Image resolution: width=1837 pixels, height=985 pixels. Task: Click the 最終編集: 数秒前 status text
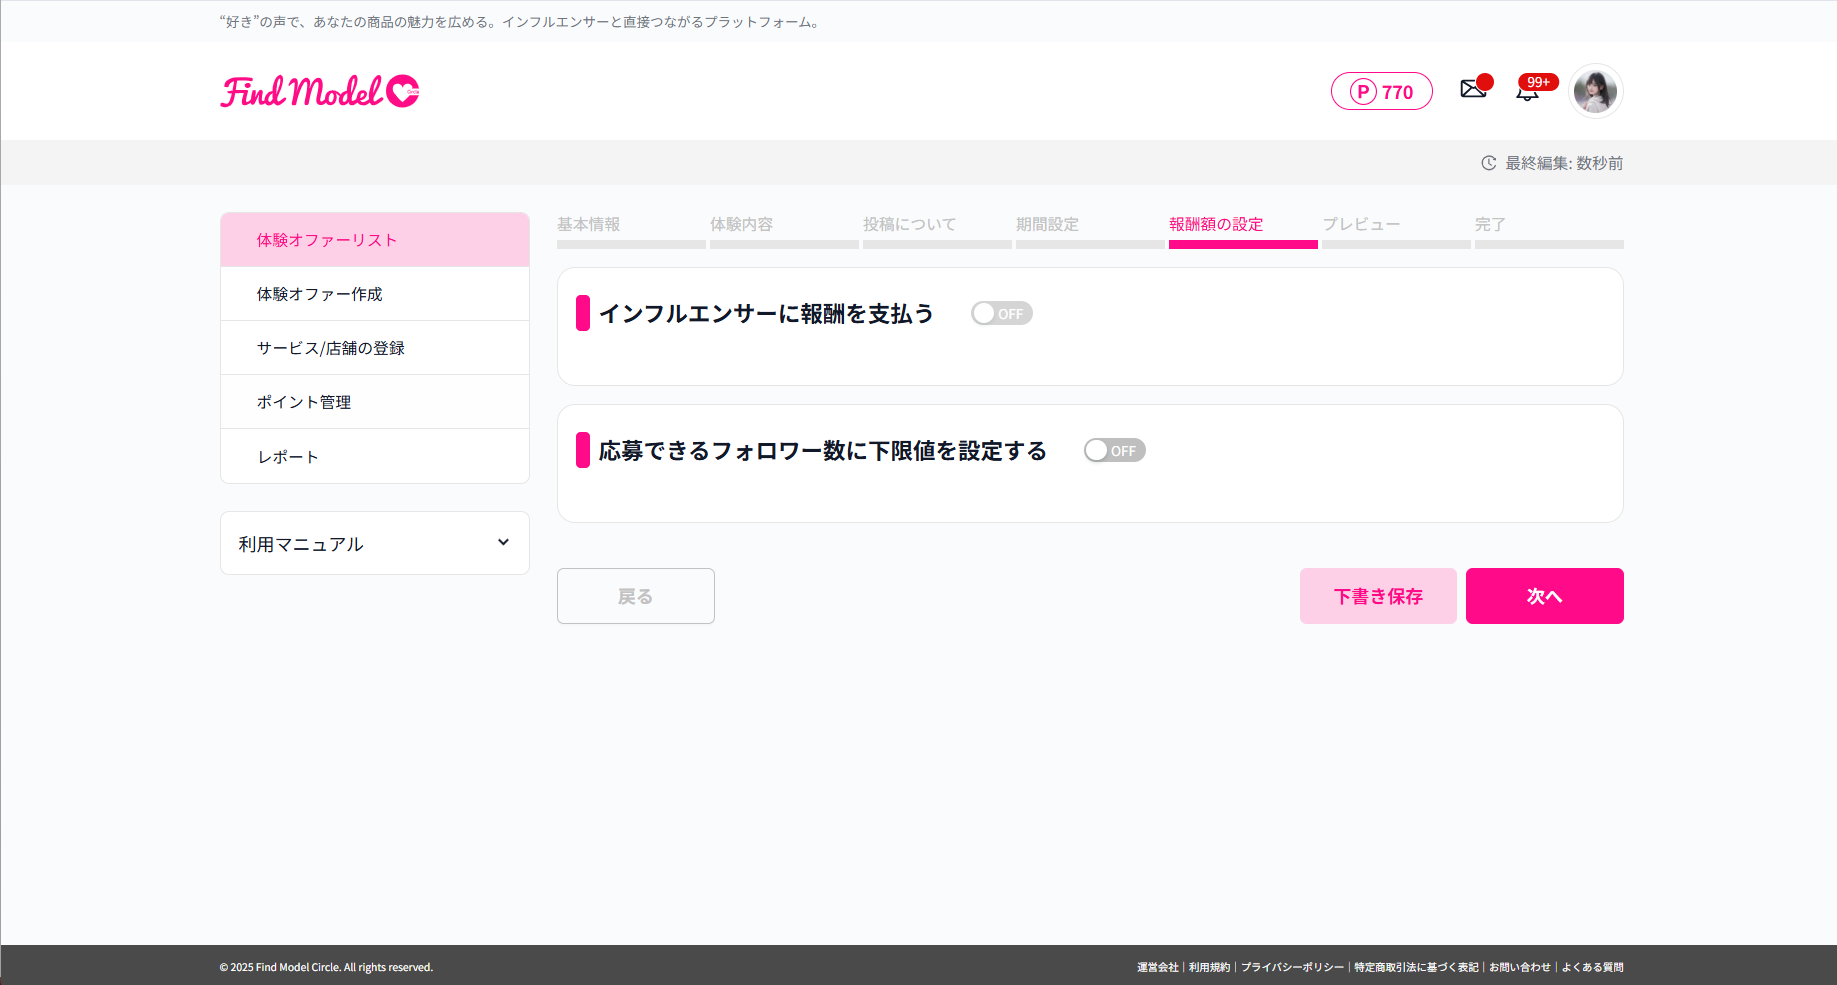tap(1564, 163)
